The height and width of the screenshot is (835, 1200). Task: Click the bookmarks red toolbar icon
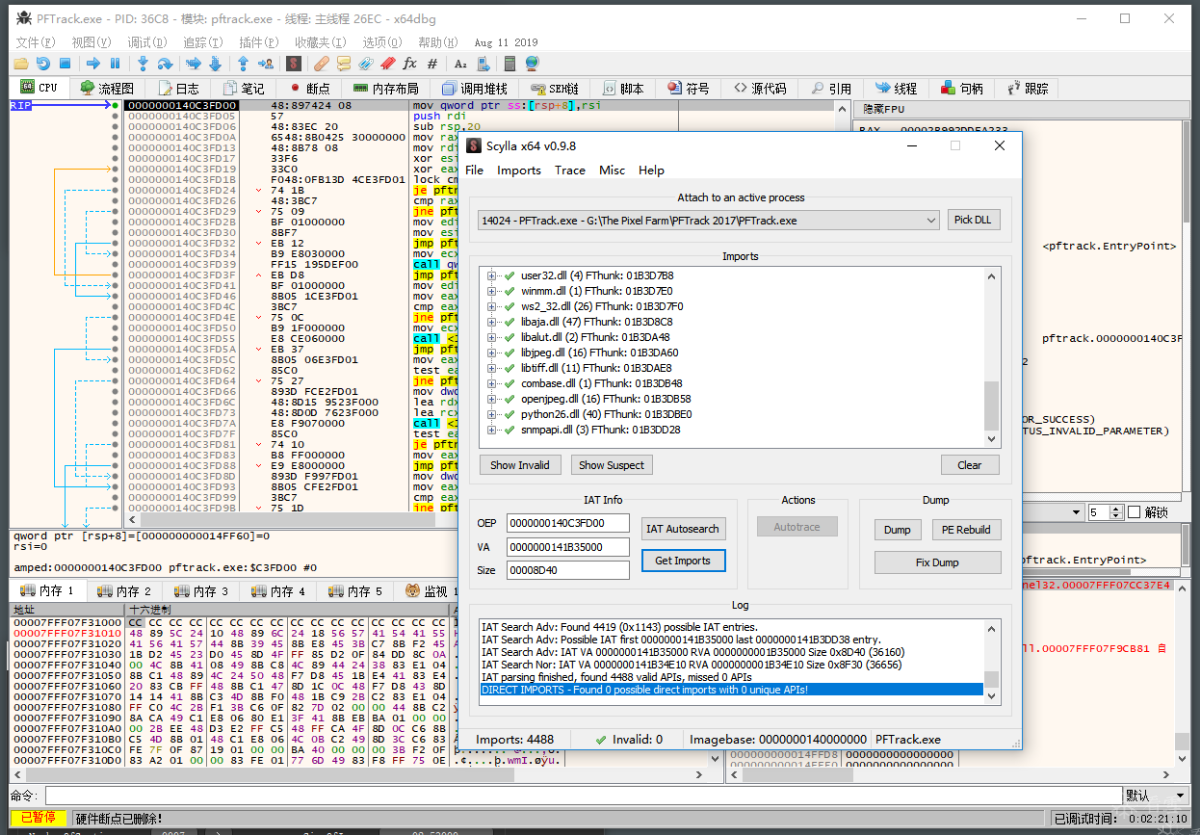click(388, 63)
